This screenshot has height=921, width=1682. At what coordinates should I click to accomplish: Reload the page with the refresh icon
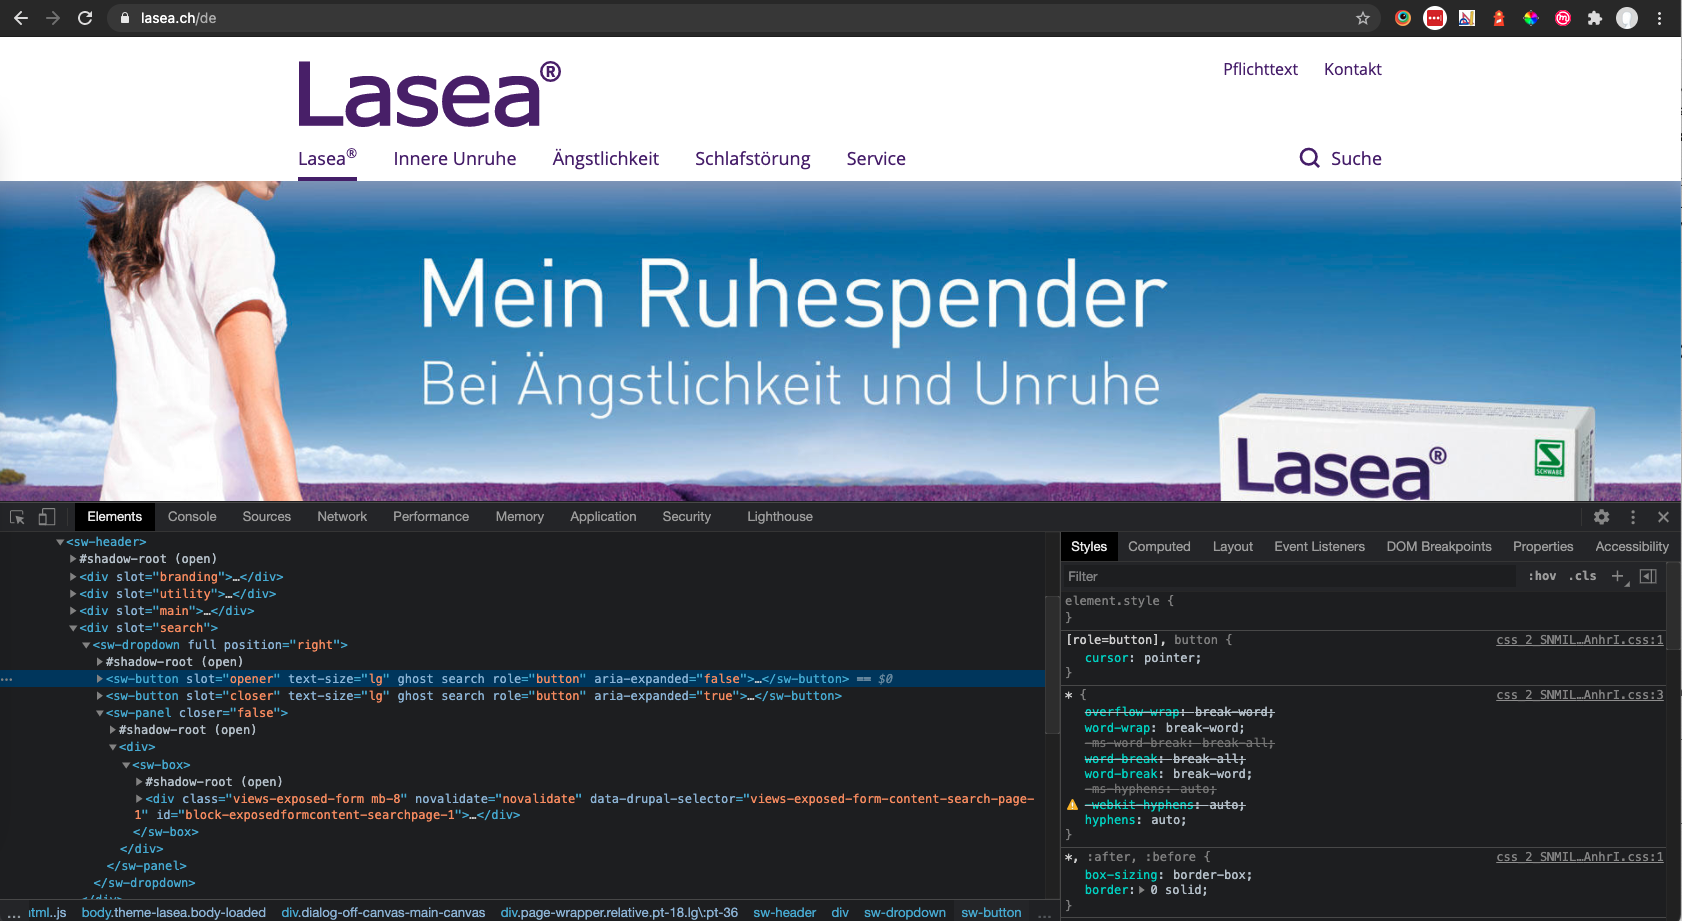(85, 18)
